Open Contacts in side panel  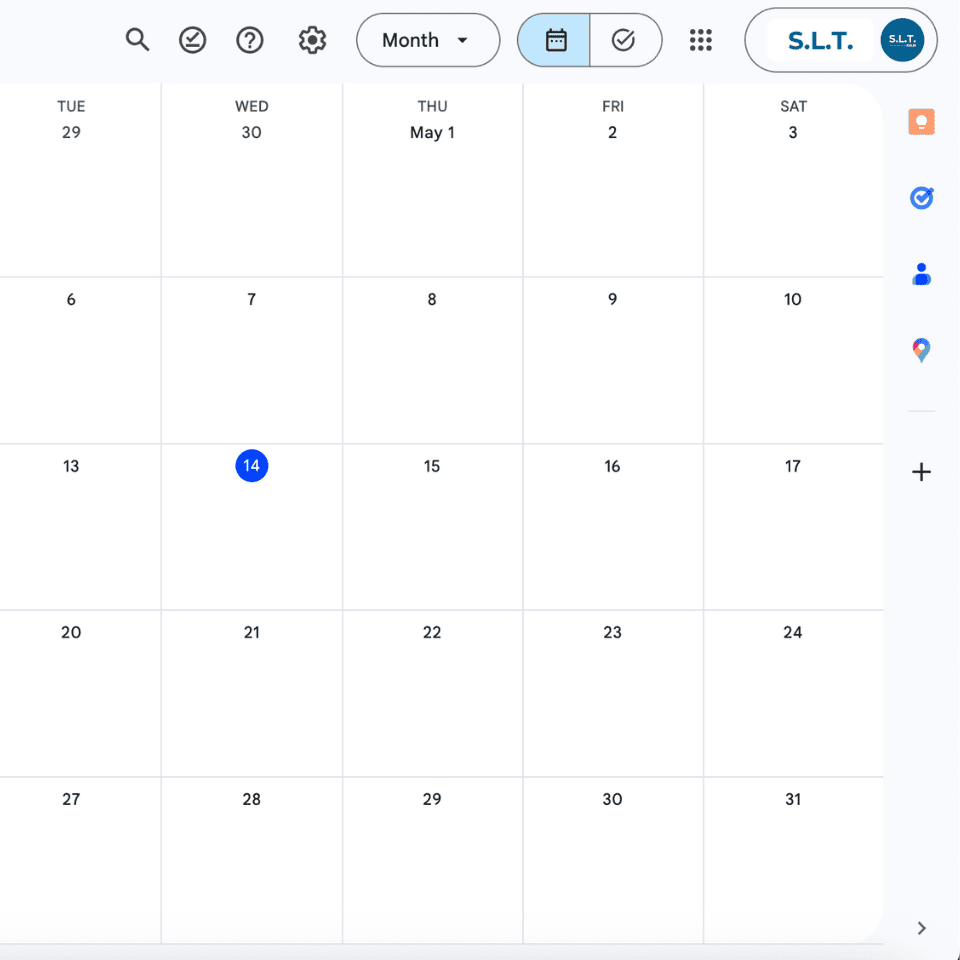[921, 274]
